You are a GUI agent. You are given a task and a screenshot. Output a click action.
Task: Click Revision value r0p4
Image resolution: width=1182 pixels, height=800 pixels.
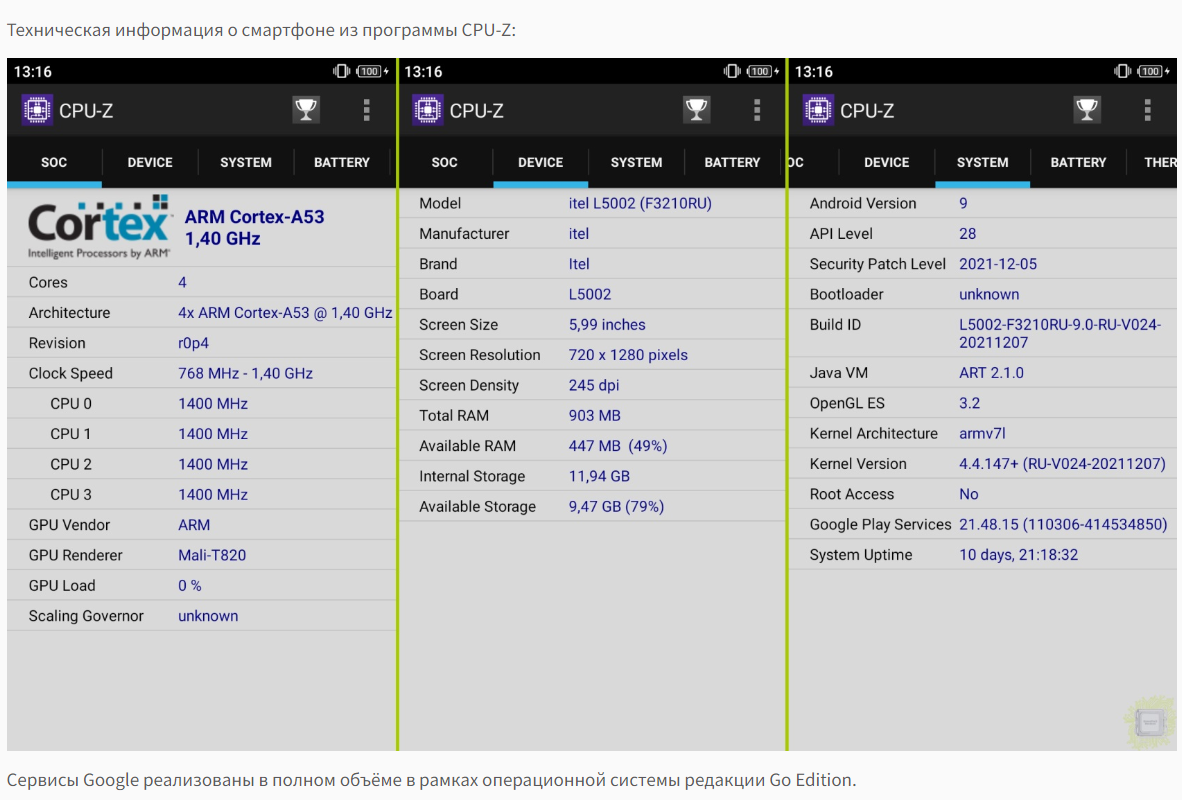coord(193,343)
